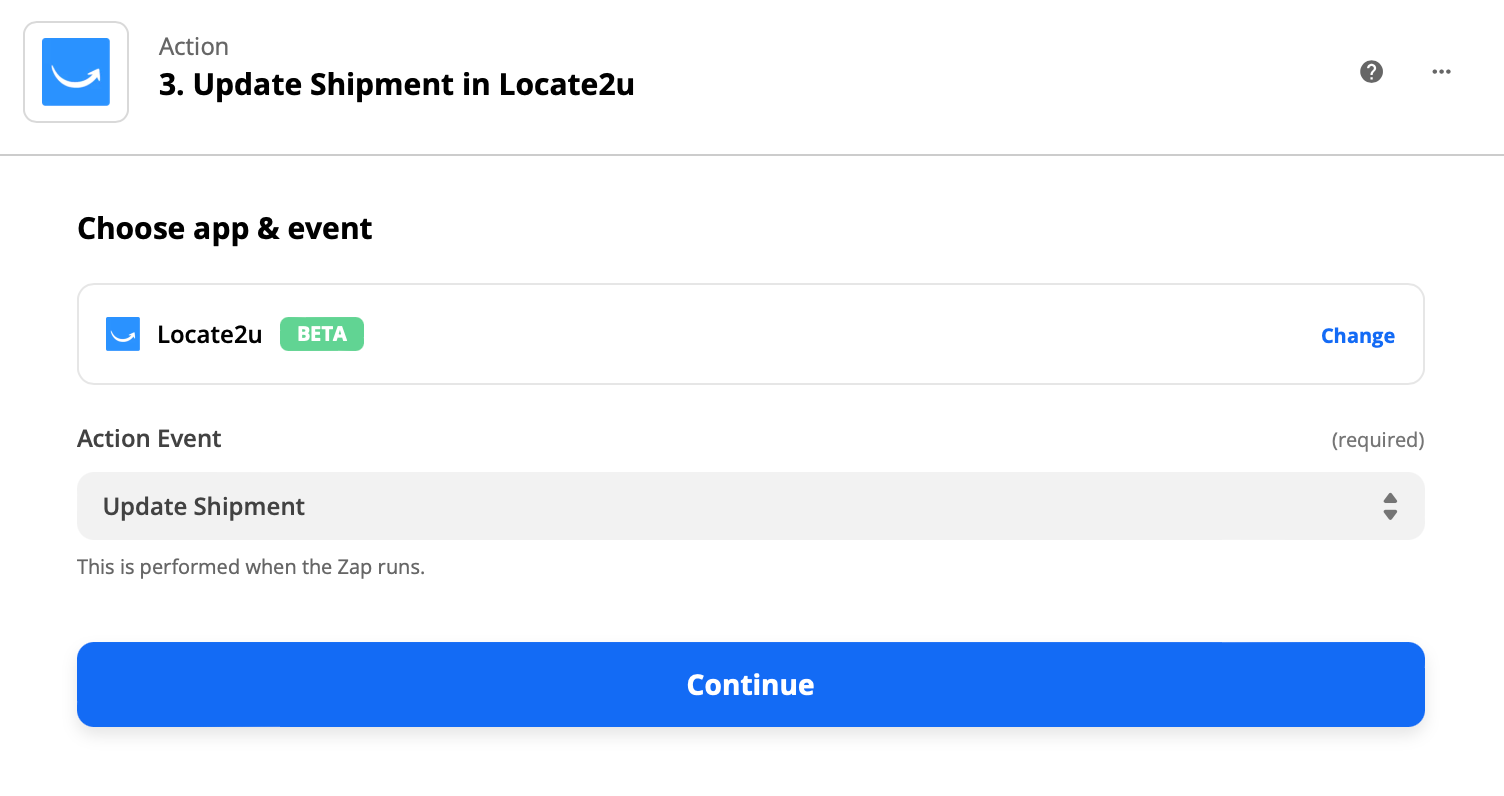Click the step title "3. Update Shipment in Locate2u"

pos(397,85)
